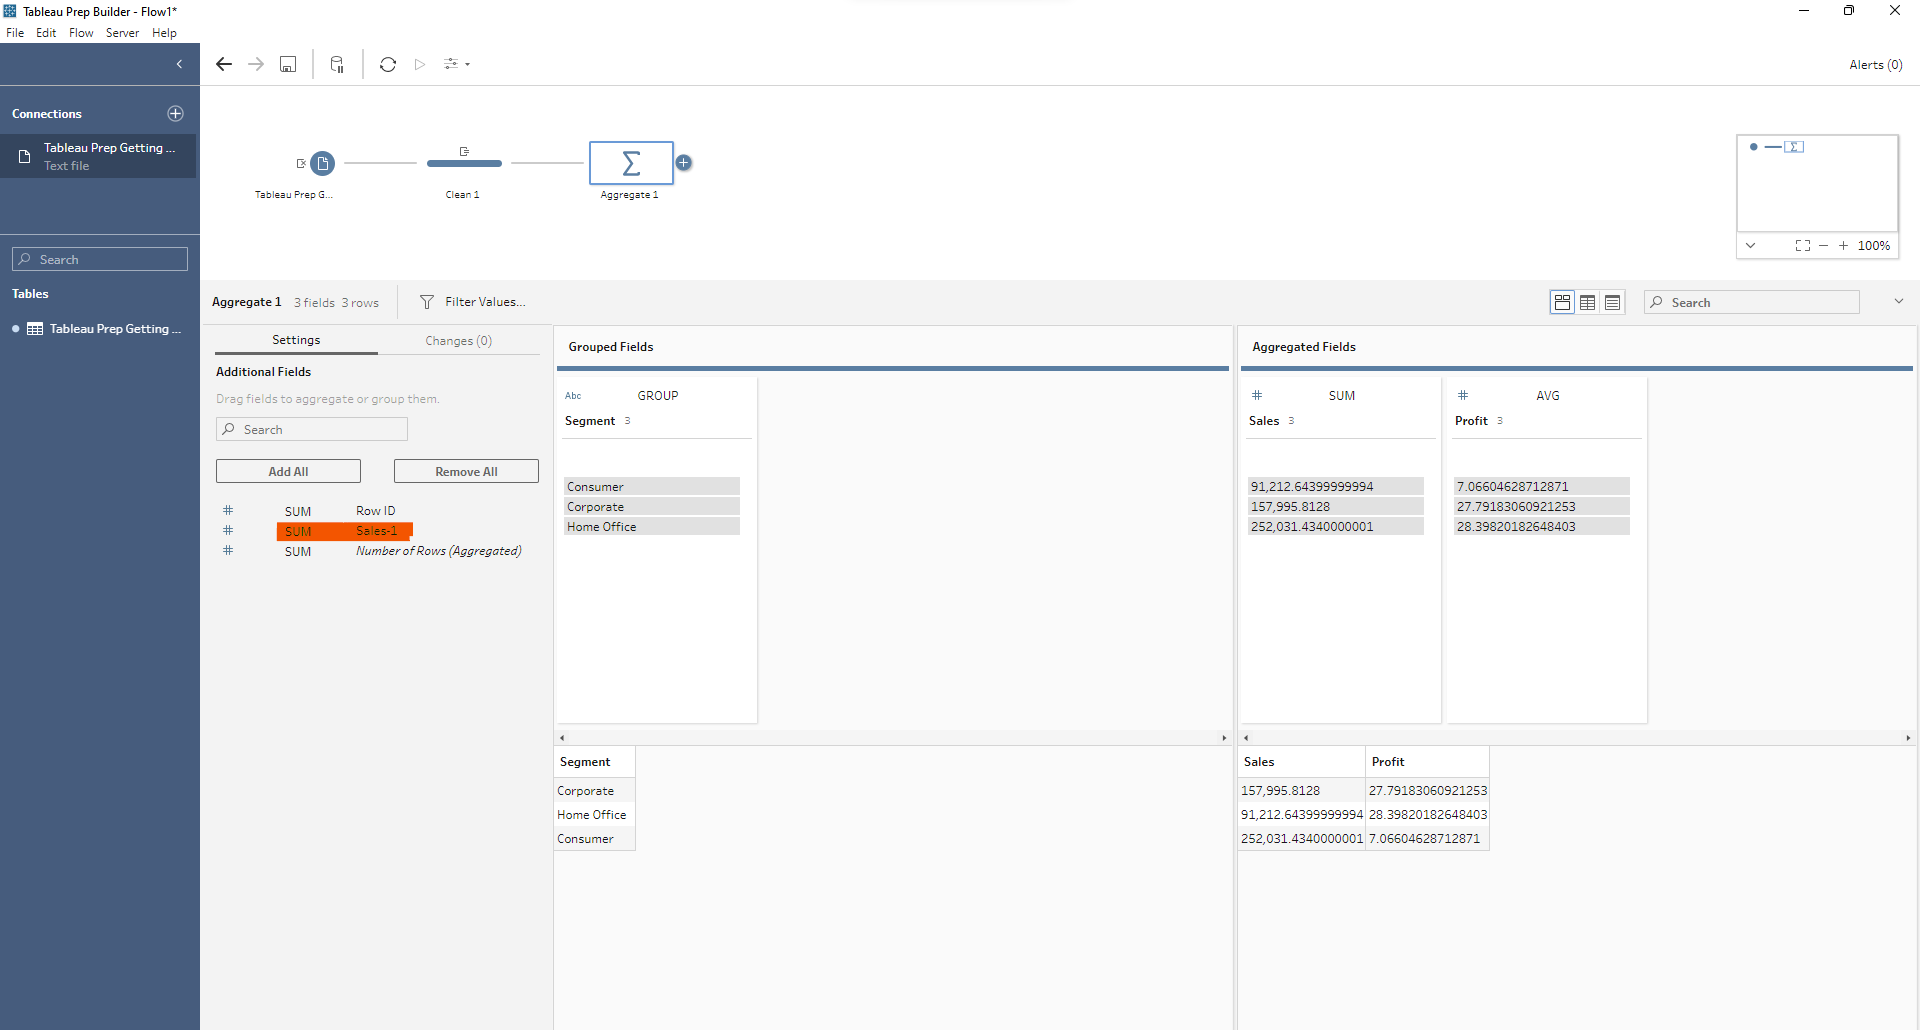Click number type icon on Profit card
The image size is (1920, 1030).
(1463, 395)
